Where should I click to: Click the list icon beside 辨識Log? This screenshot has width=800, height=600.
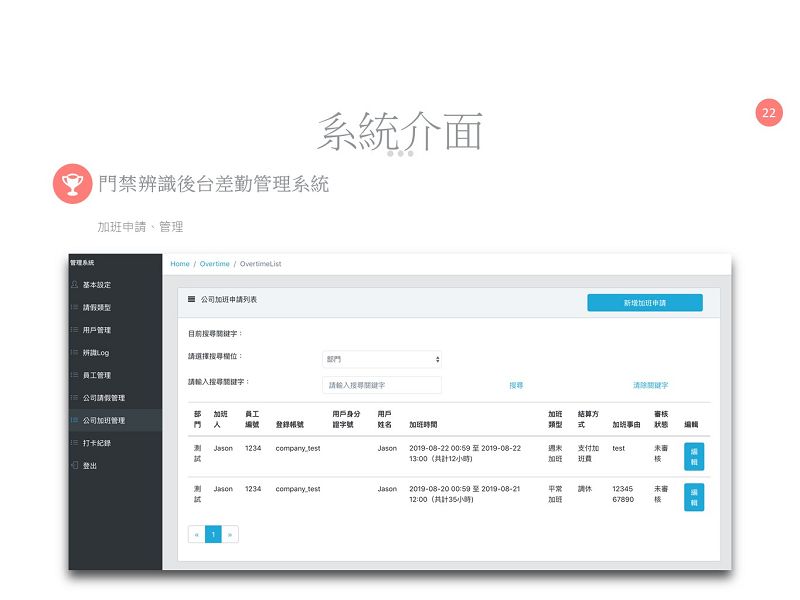tap(74, 352)
